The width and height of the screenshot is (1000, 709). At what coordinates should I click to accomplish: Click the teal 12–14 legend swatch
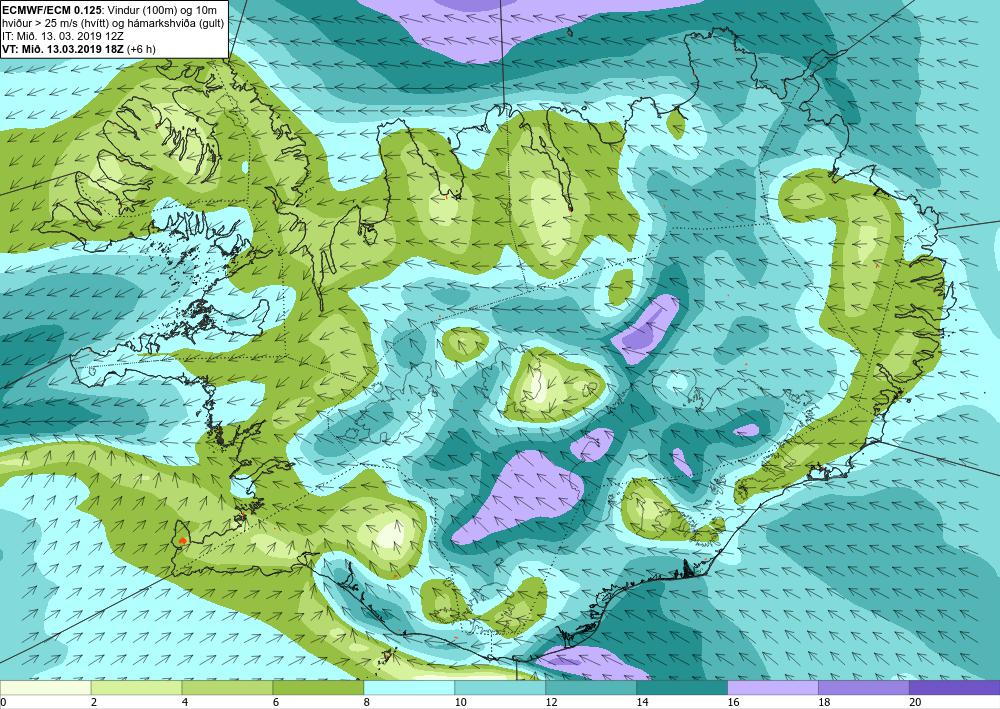[591, 688]
